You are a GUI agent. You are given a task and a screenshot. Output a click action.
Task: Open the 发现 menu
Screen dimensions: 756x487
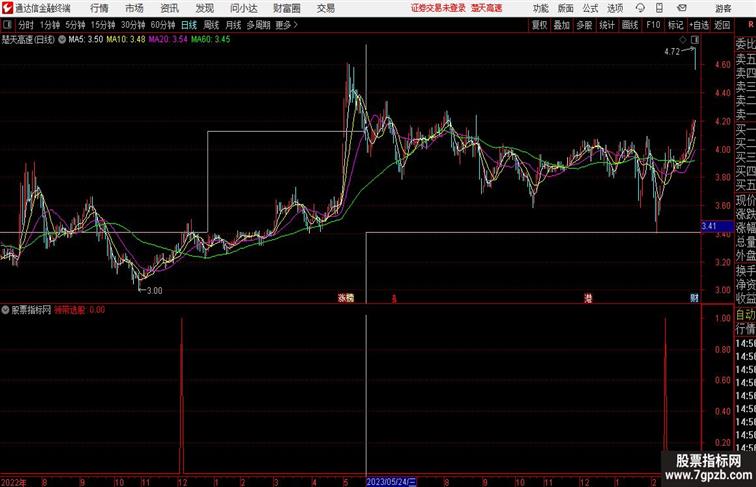tap(204, 8)
